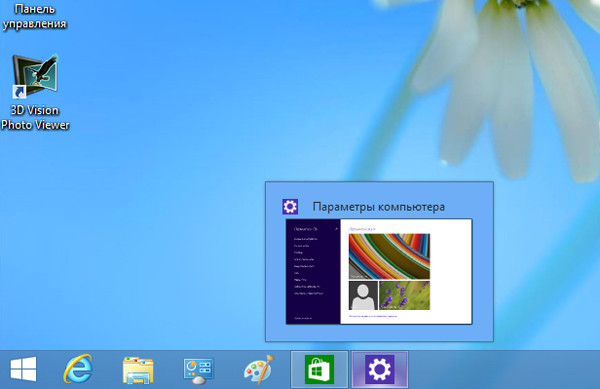600x389 pixels.
Task: Click the PC settings gear taskbar icon
Action: click(380, 369)
